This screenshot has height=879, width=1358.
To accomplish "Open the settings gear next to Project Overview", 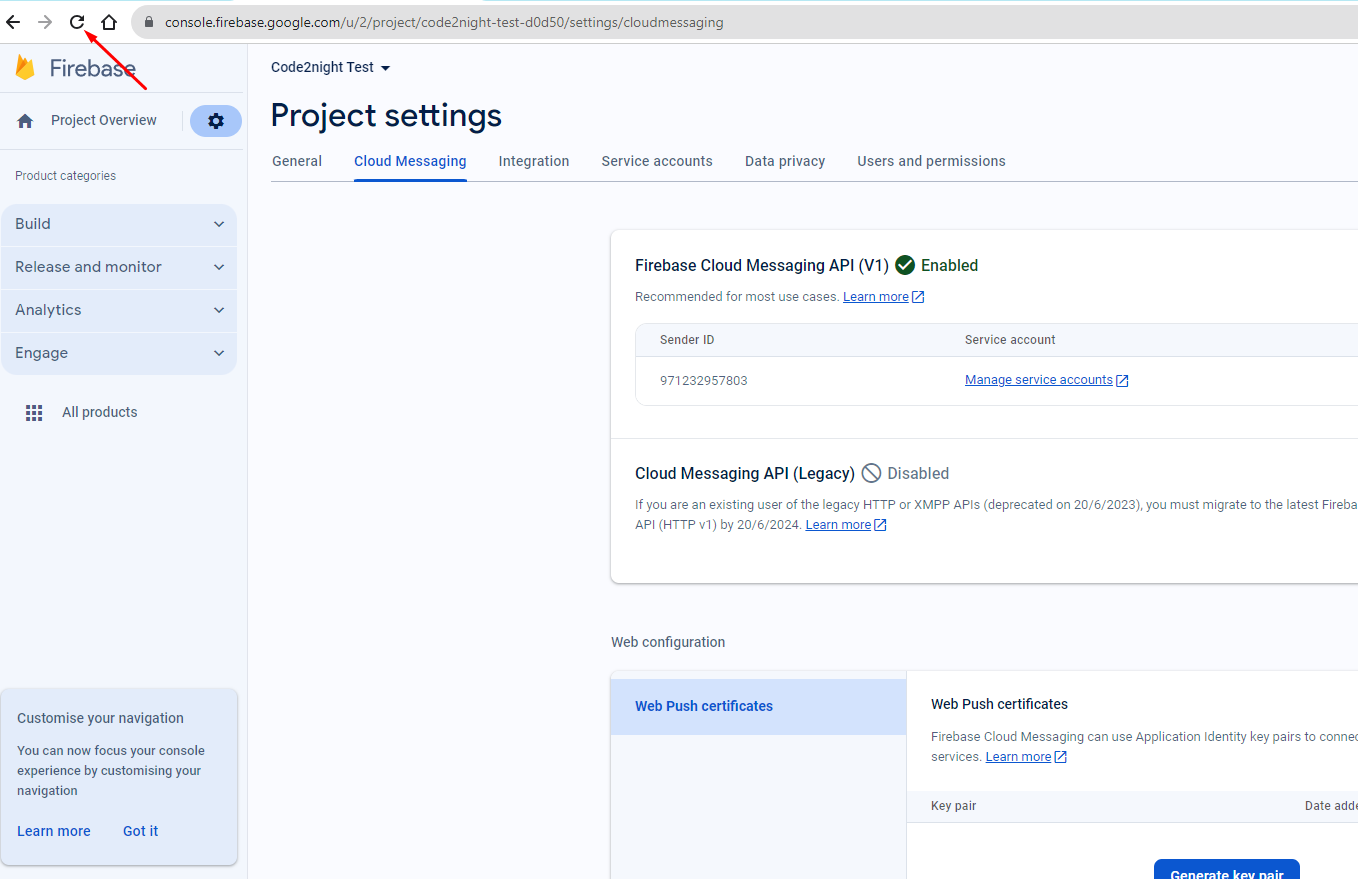I will point(216,121).
